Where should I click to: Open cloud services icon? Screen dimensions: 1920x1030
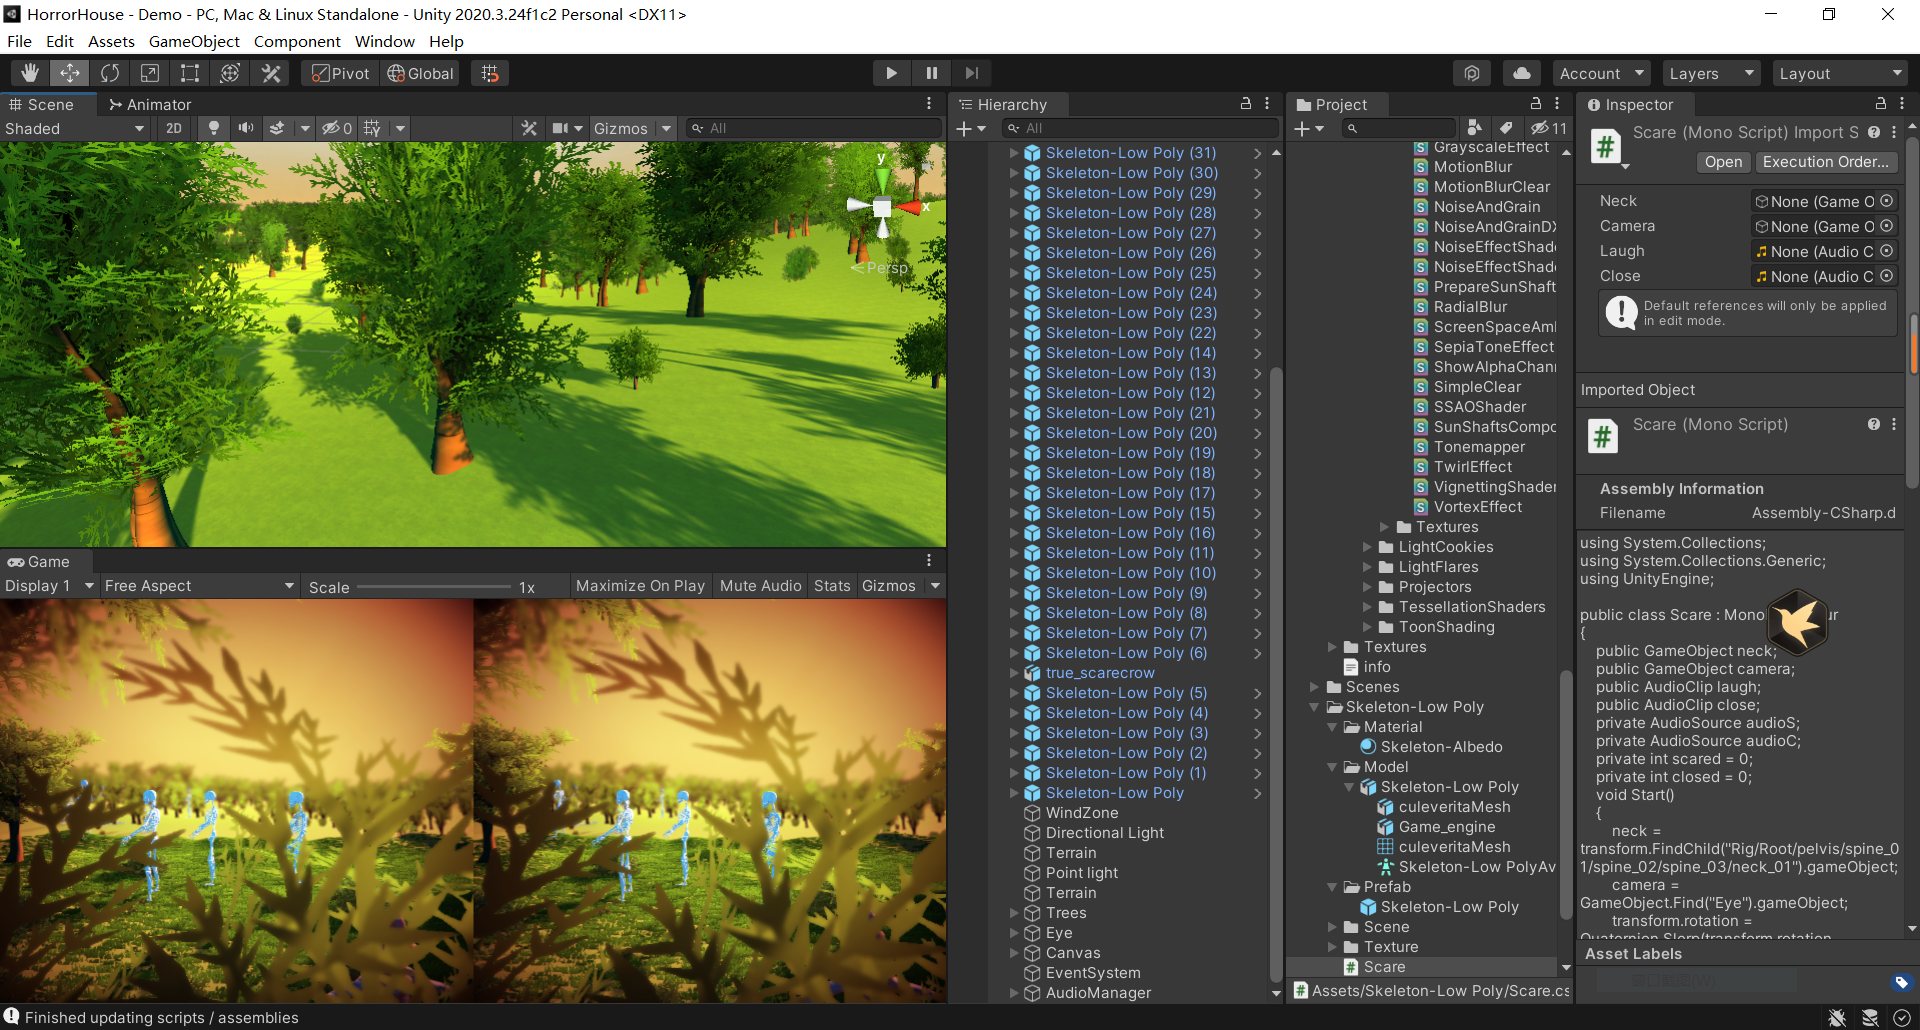[1521, 73]
